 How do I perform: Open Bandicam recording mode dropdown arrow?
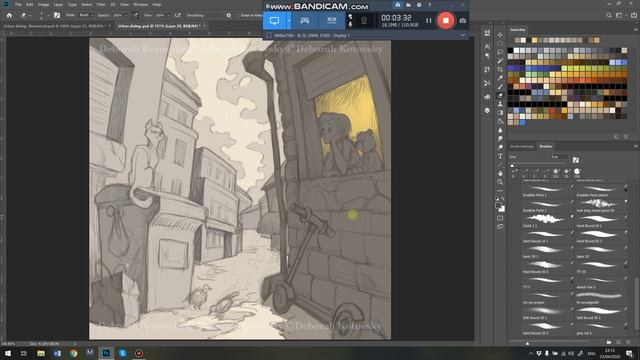click(289, 20)
